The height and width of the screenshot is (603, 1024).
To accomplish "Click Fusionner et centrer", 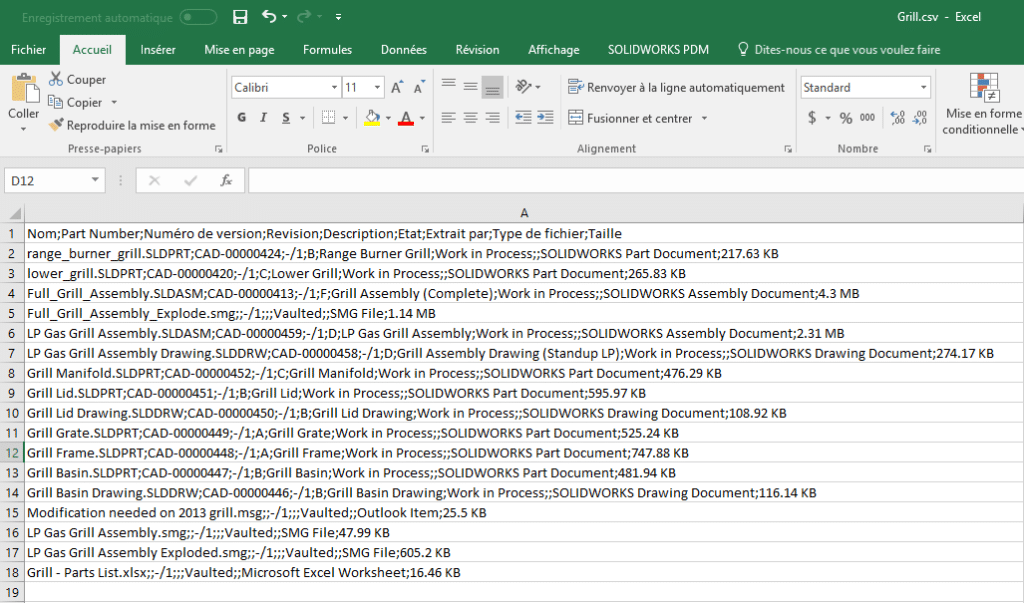I will (x=630, y=118).
